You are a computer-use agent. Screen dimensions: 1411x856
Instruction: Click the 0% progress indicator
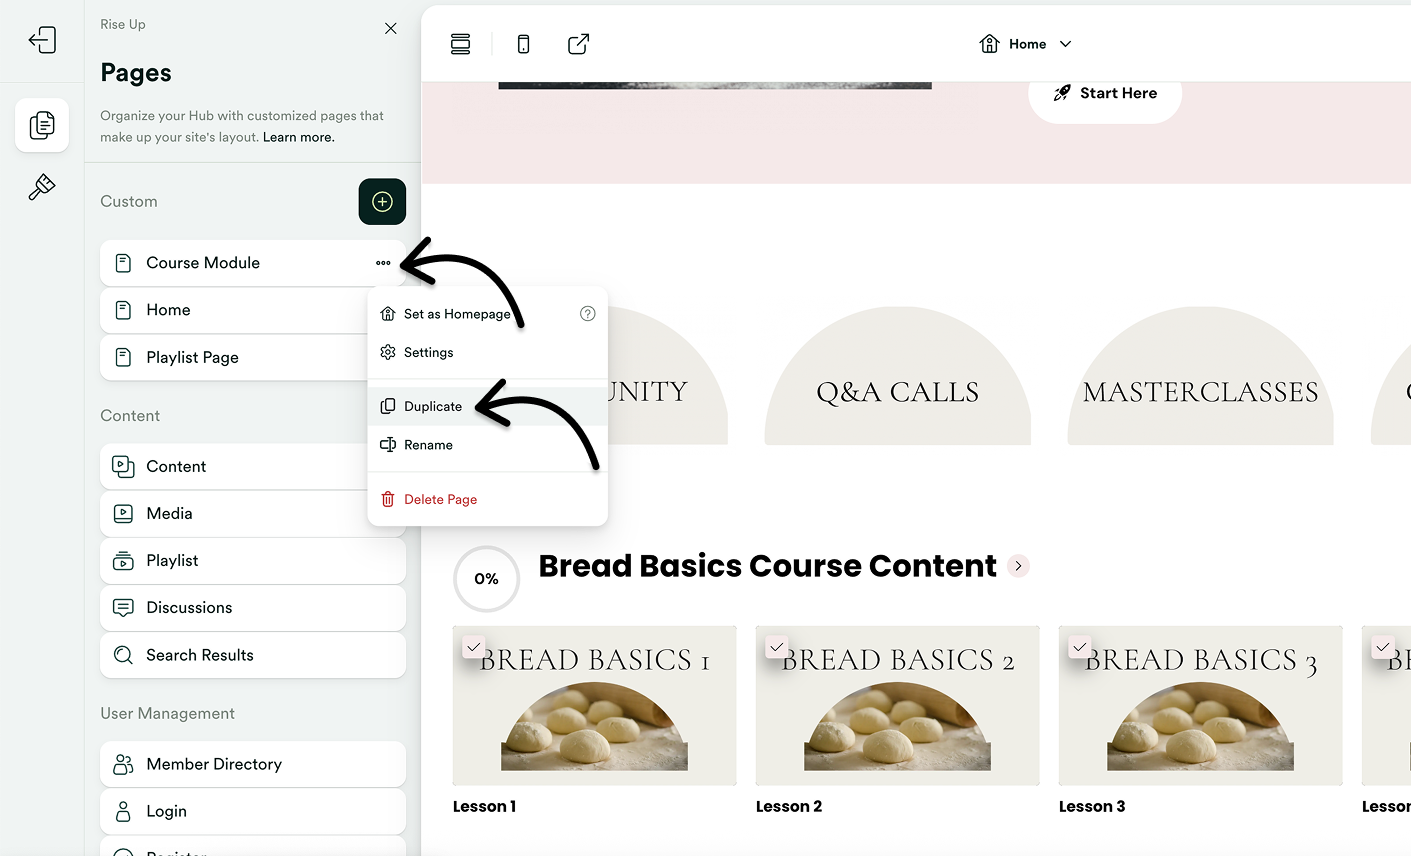486,578
